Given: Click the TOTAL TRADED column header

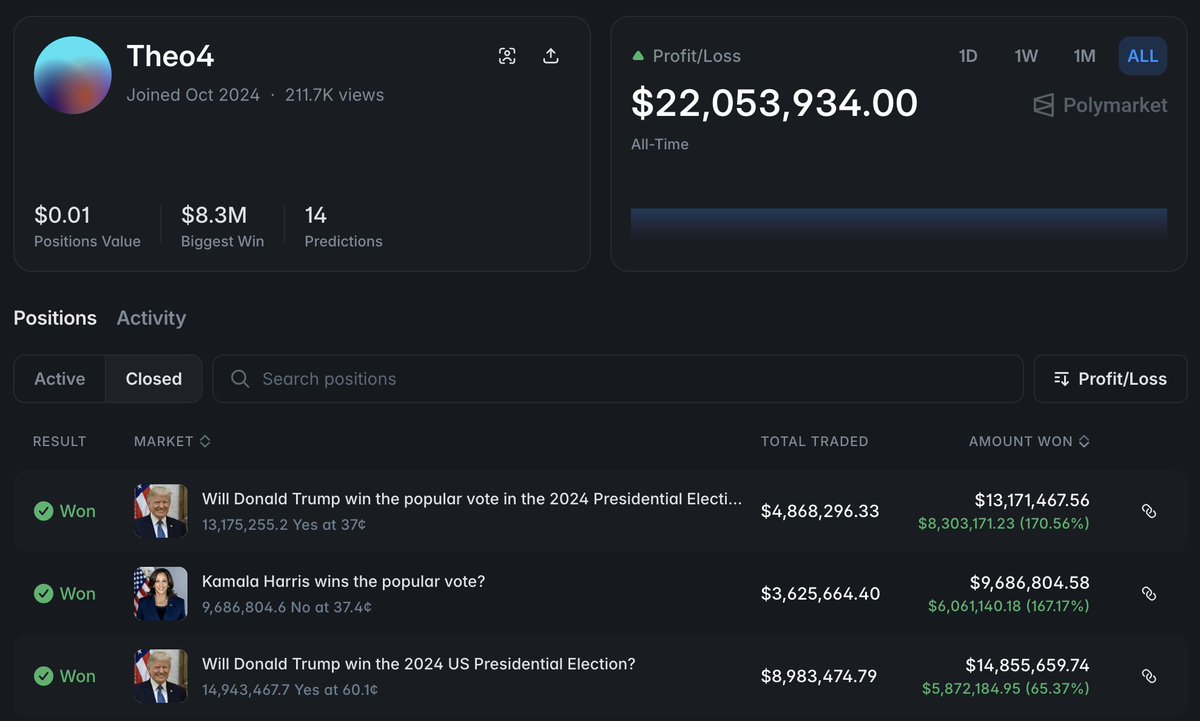Looking at the screenshot, I should click(815, 441).
